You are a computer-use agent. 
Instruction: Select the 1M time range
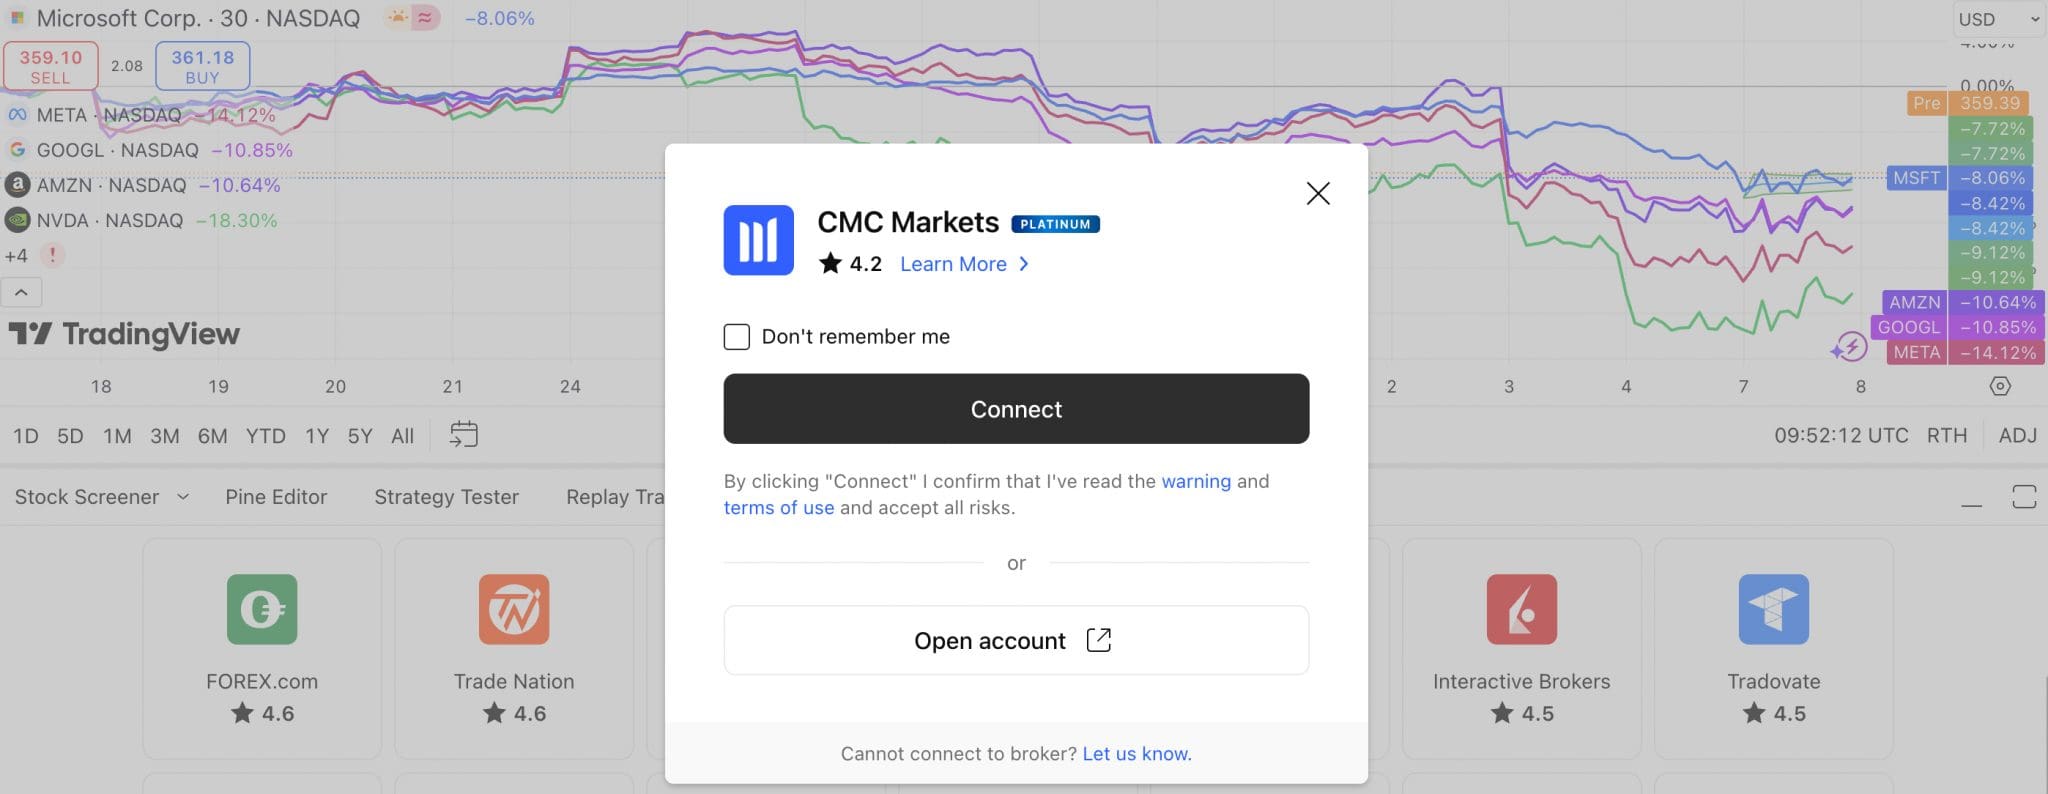tap(117, 436)
